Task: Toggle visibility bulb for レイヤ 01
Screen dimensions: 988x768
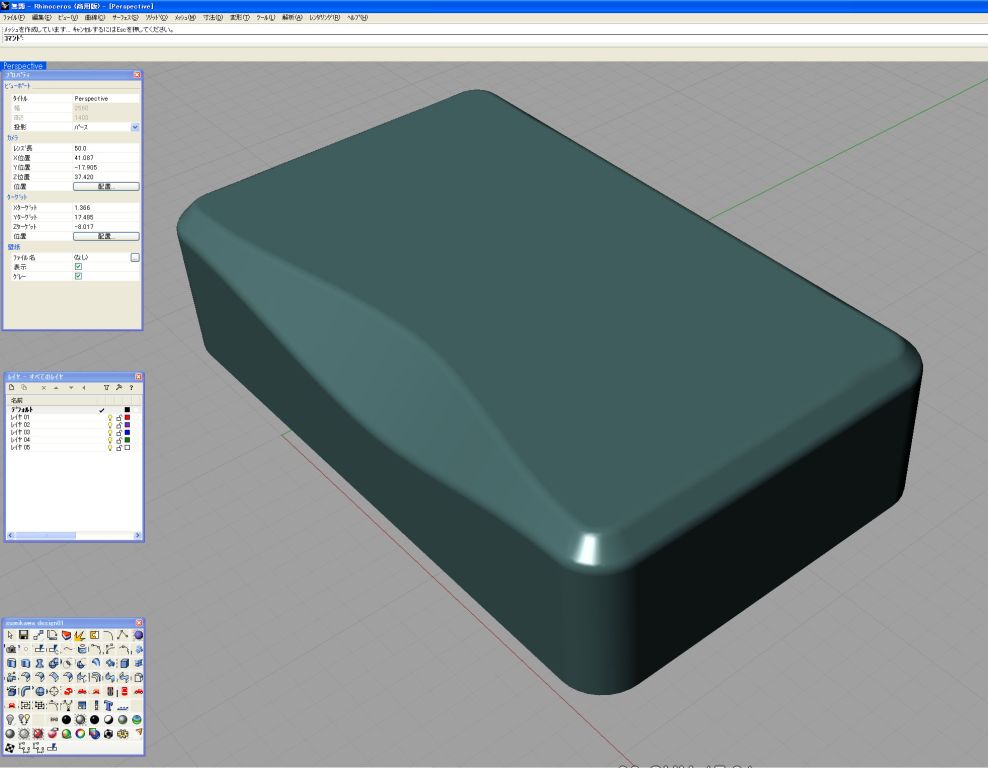Action: (110, 418)
